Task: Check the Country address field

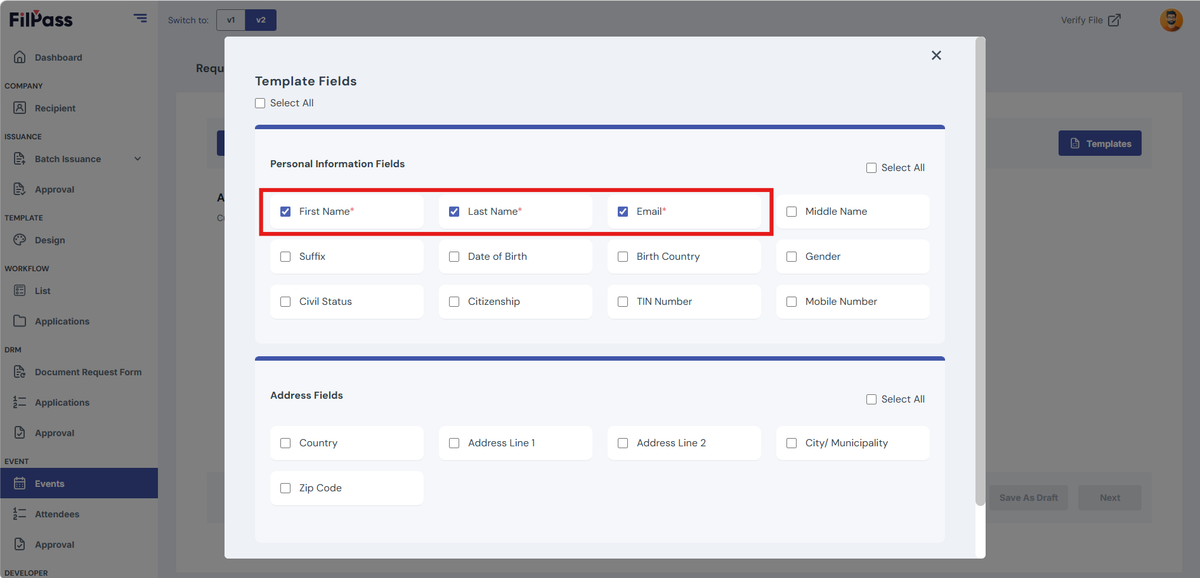Action: click(286, 443)
